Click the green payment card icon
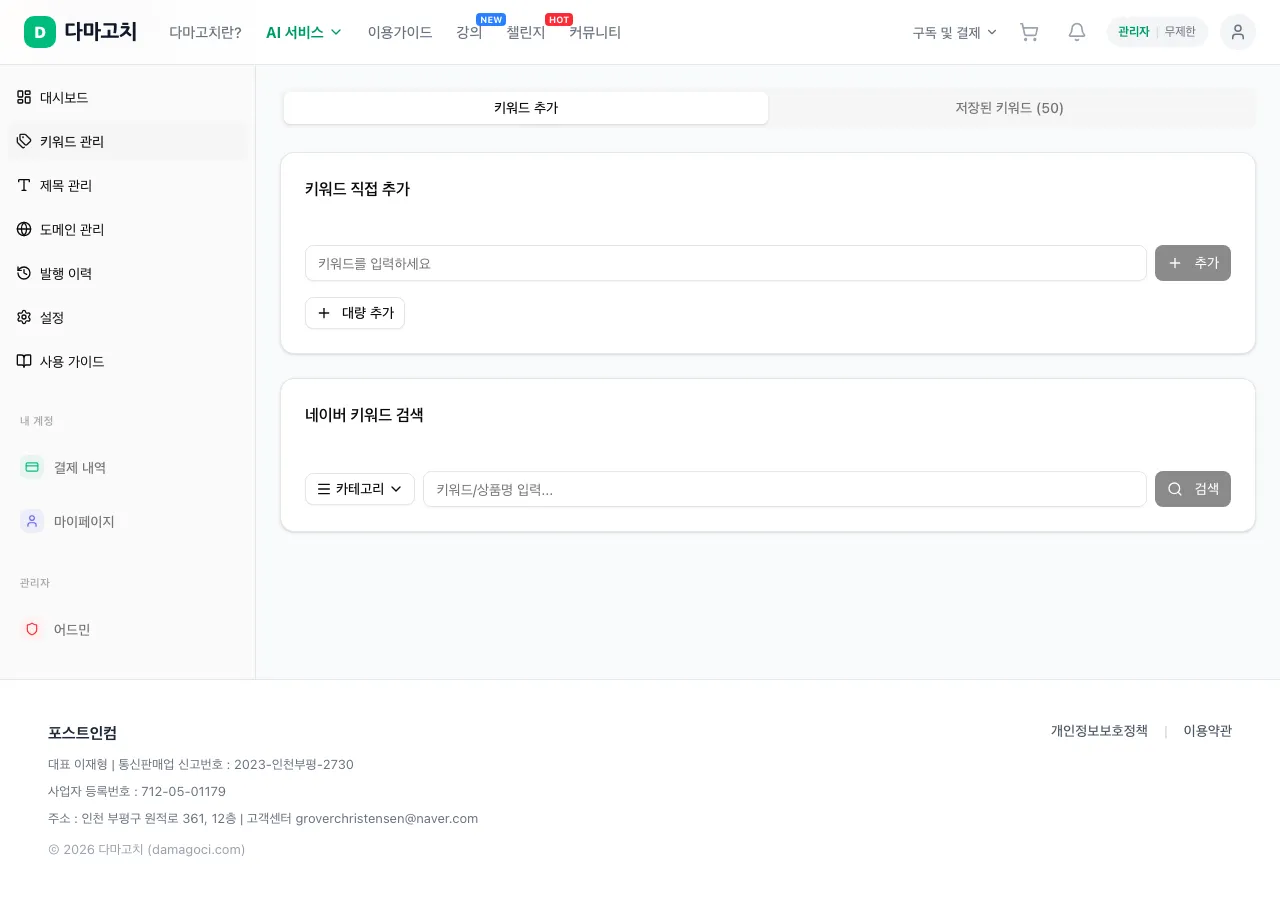Image resolution: width=1280 pixels, height=900 pixels. click(32, 467)
